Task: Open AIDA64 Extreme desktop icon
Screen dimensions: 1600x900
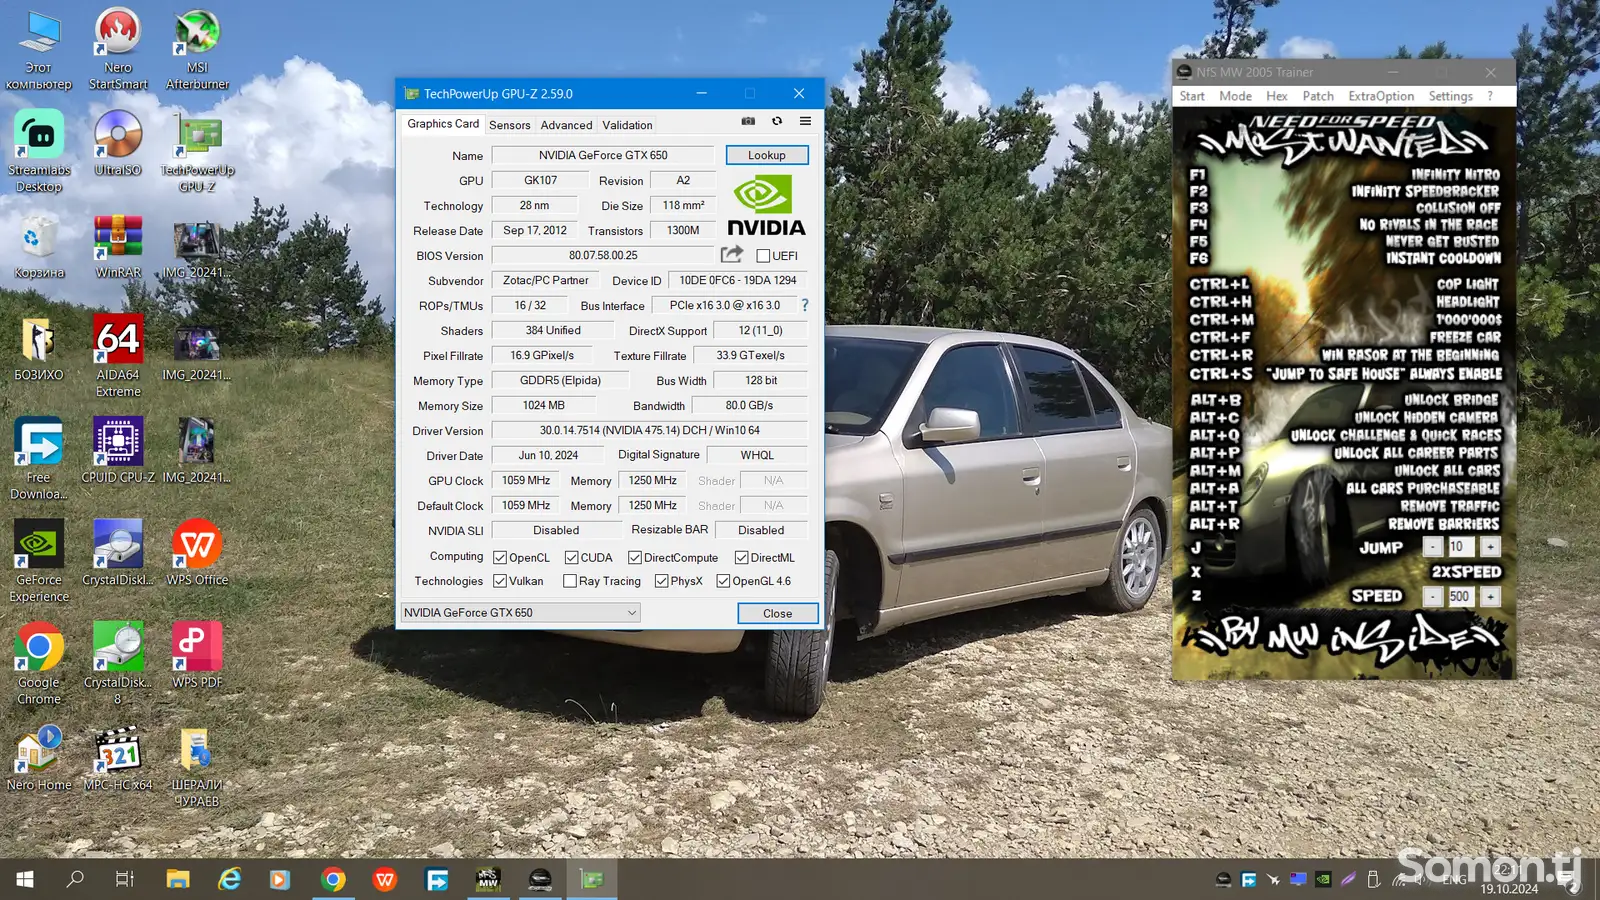Action: tap(118, 356)
